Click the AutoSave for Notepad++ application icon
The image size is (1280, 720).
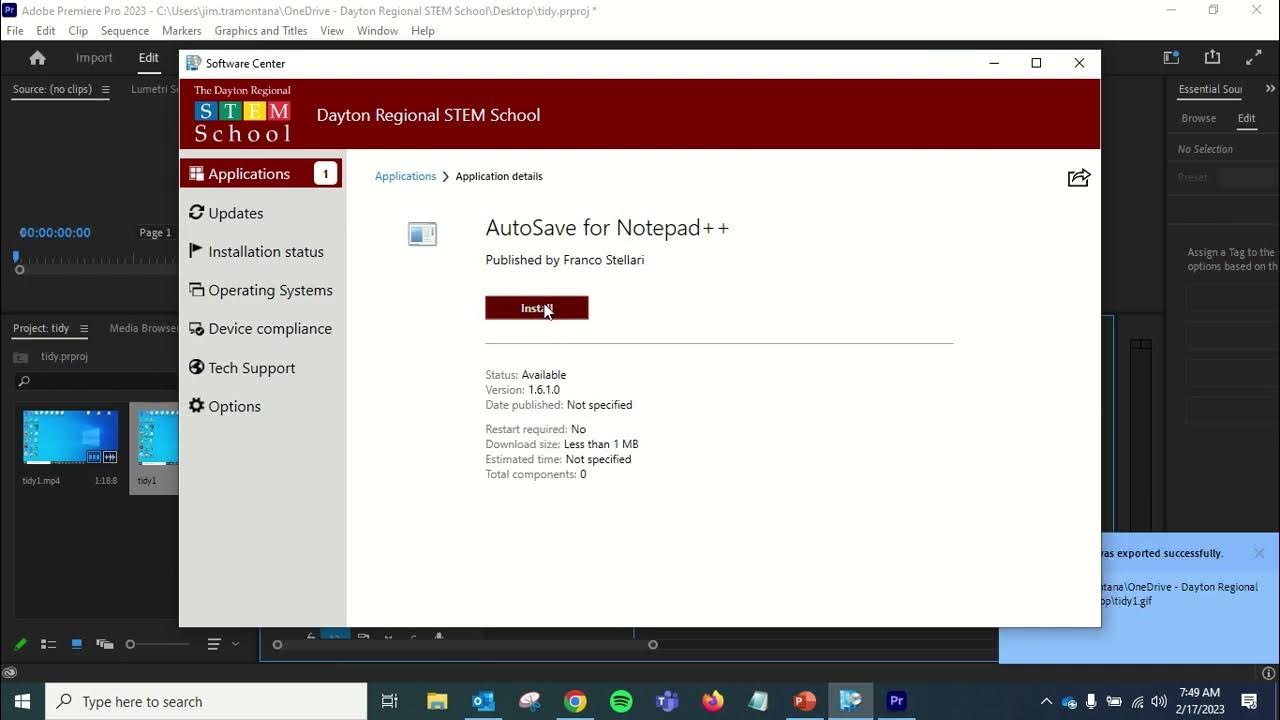(422, 234)
